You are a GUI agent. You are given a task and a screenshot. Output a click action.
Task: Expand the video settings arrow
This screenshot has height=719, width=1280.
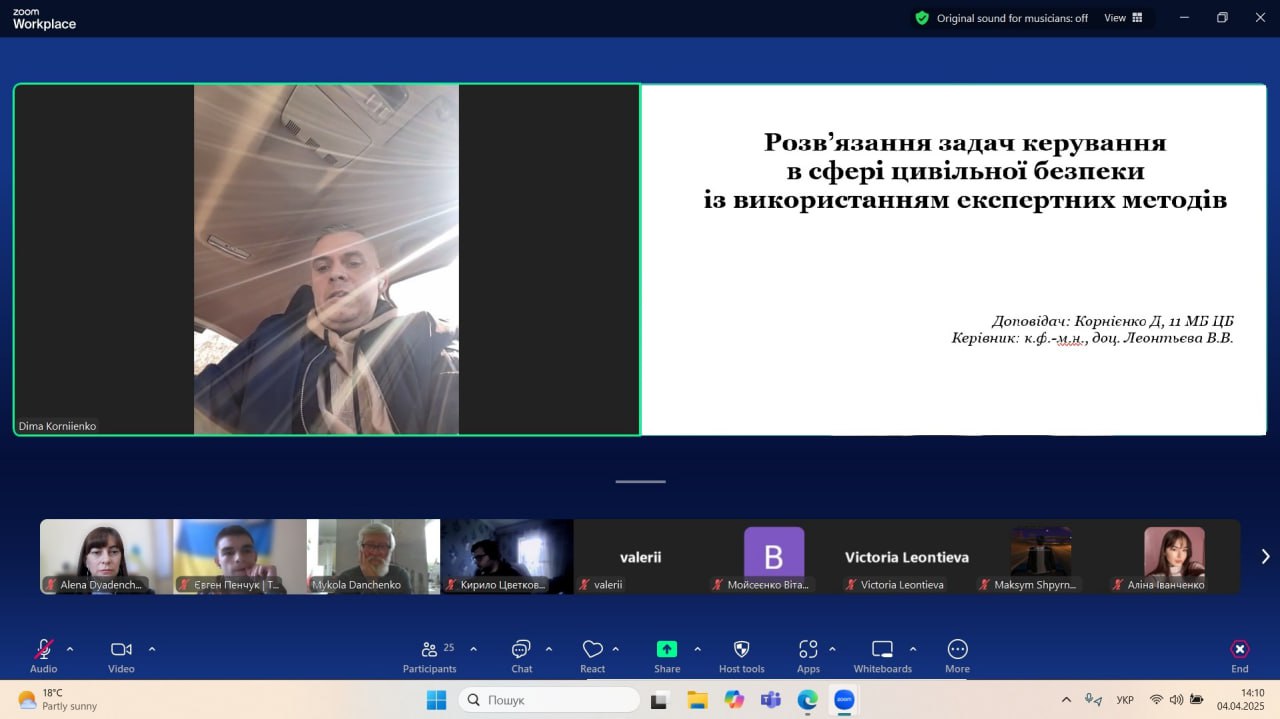[152, 649]
